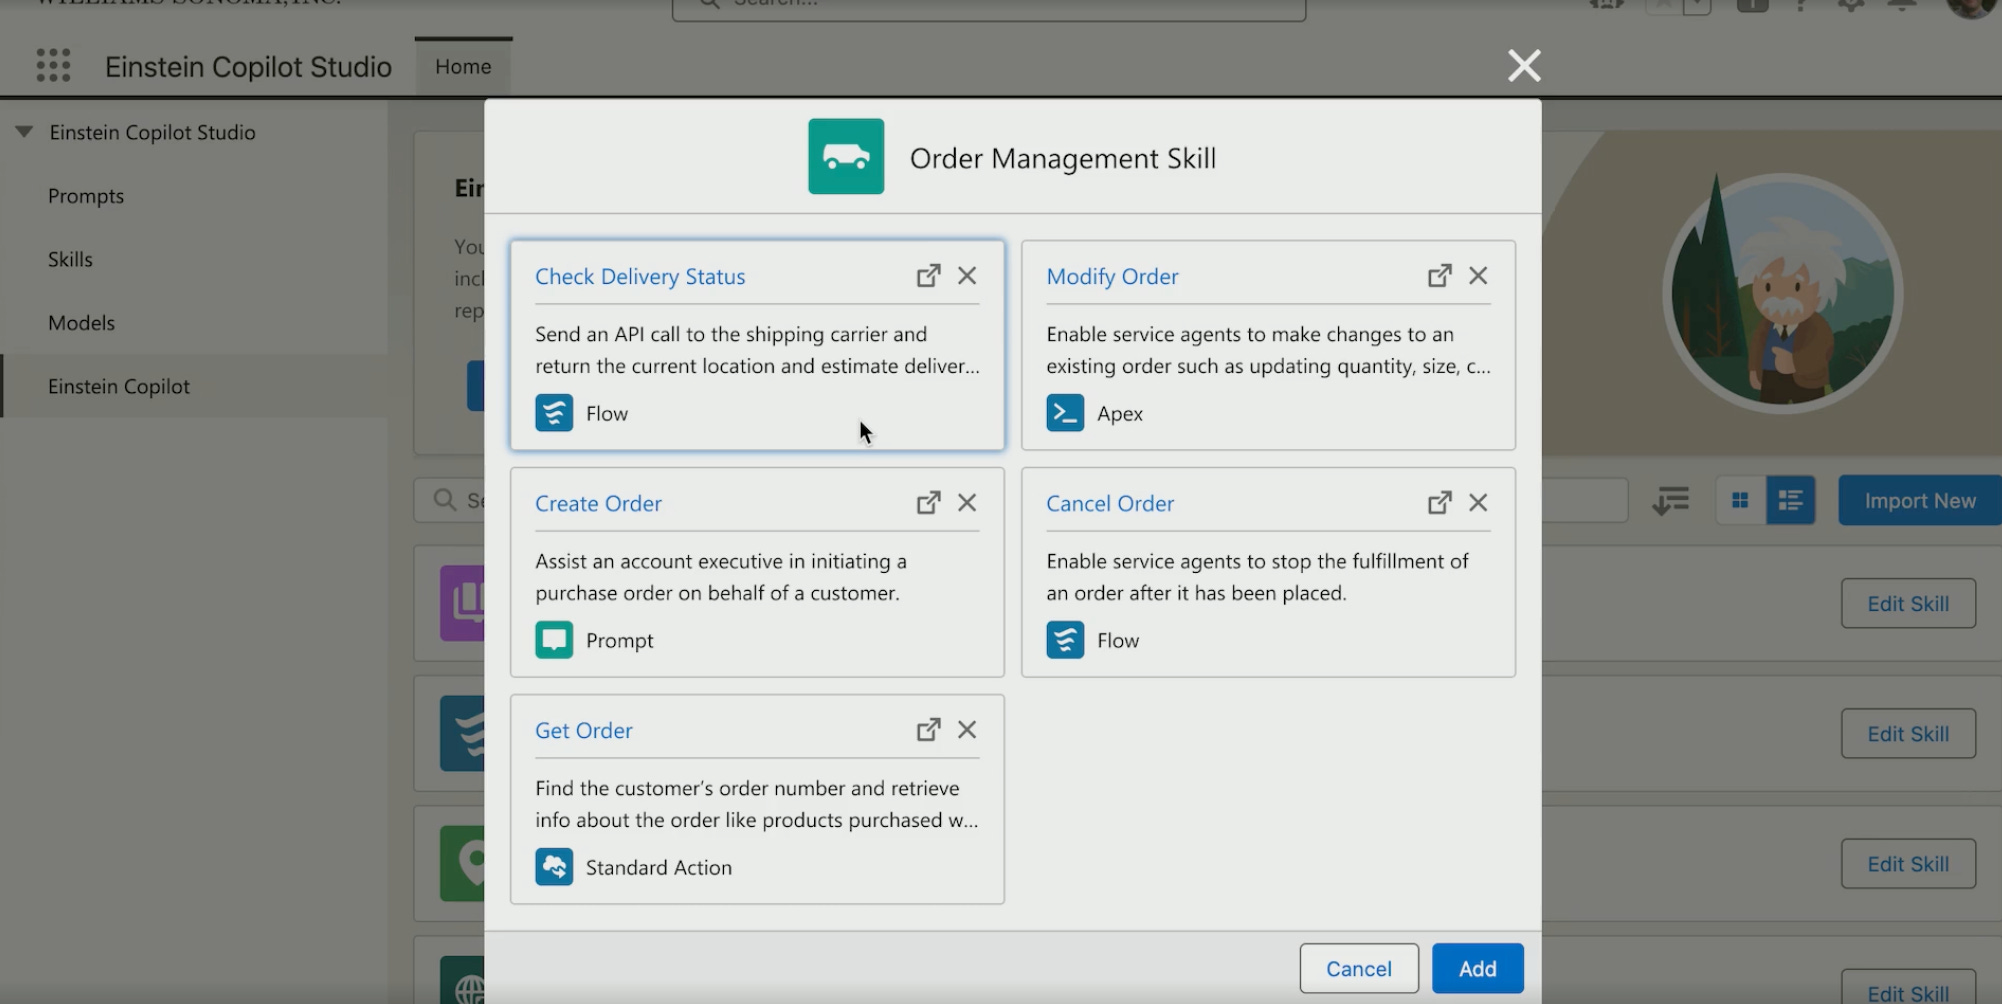The height and width of the screenshot is (1004, 2002).
Task: Open Create Order in new window
Action: pyautogui.click(x=928, y=503)
